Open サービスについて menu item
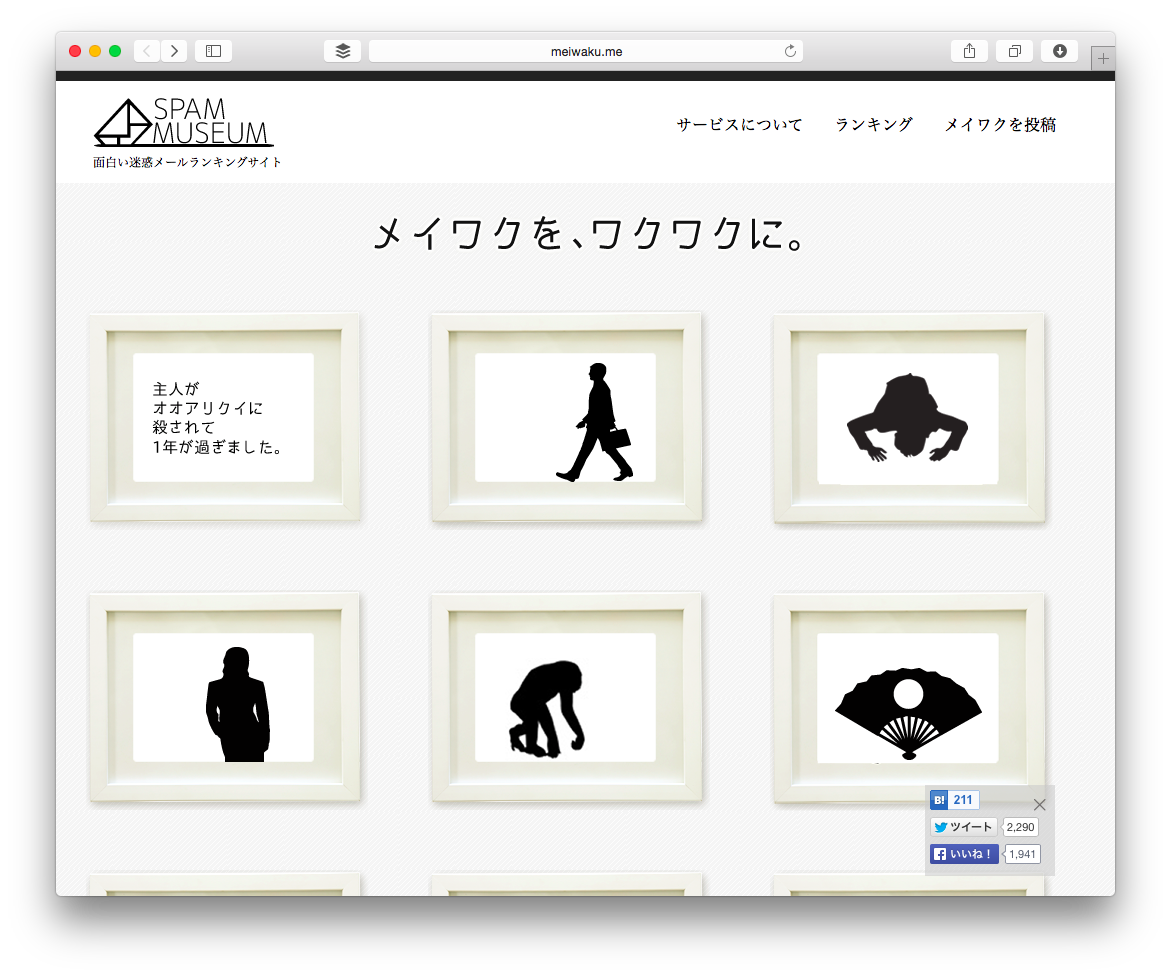 click(x=739, y=125)
